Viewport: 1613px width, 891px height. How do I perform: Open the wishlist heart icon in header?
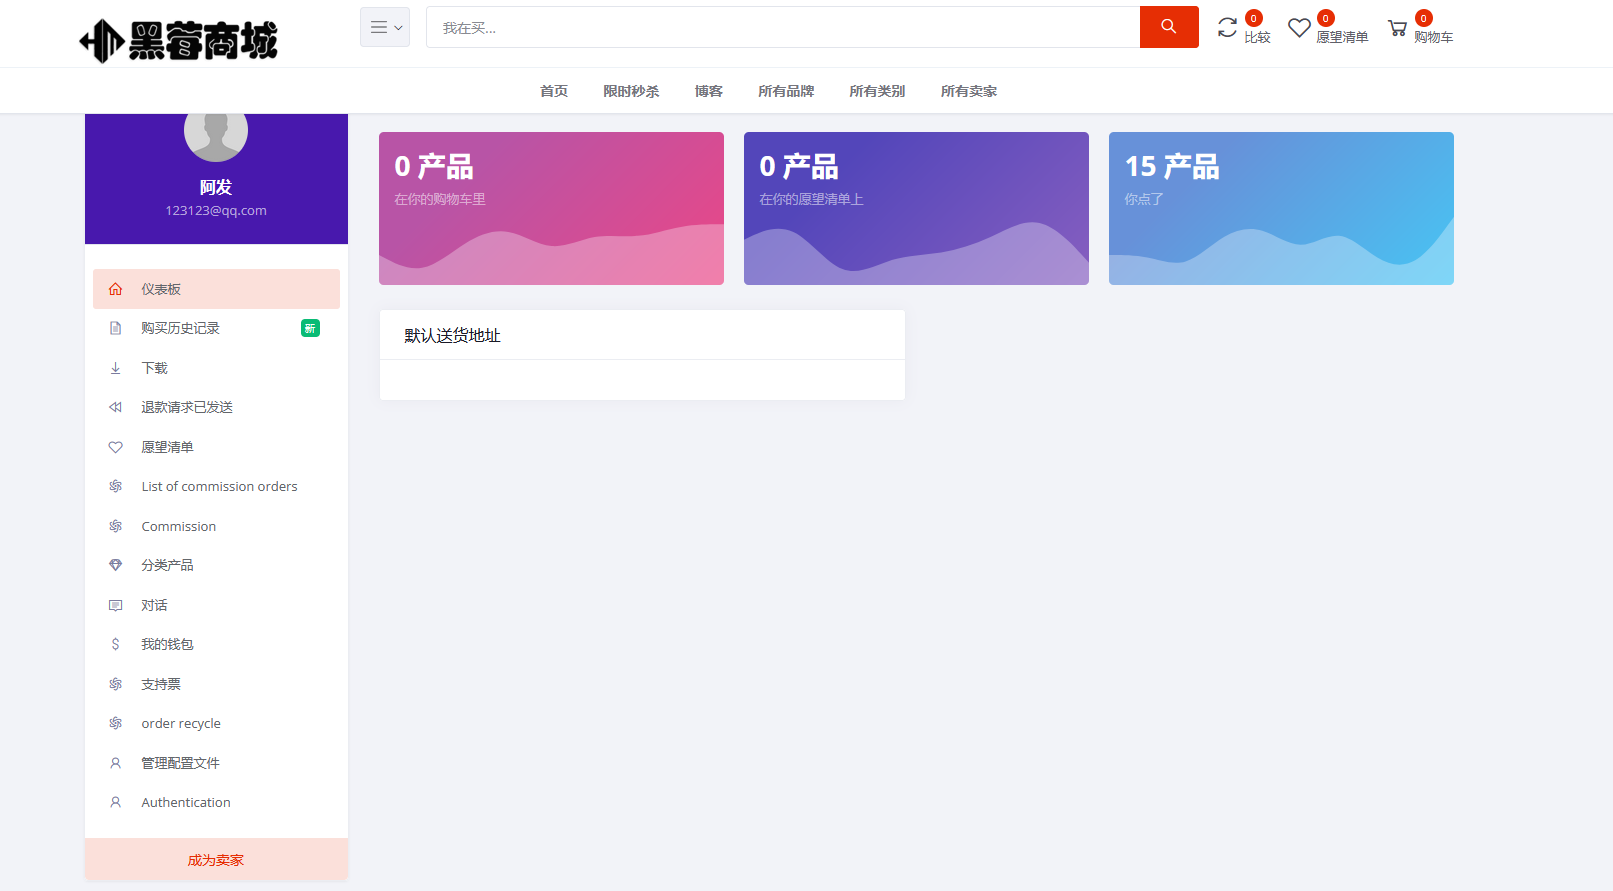tap(1299, 28)
